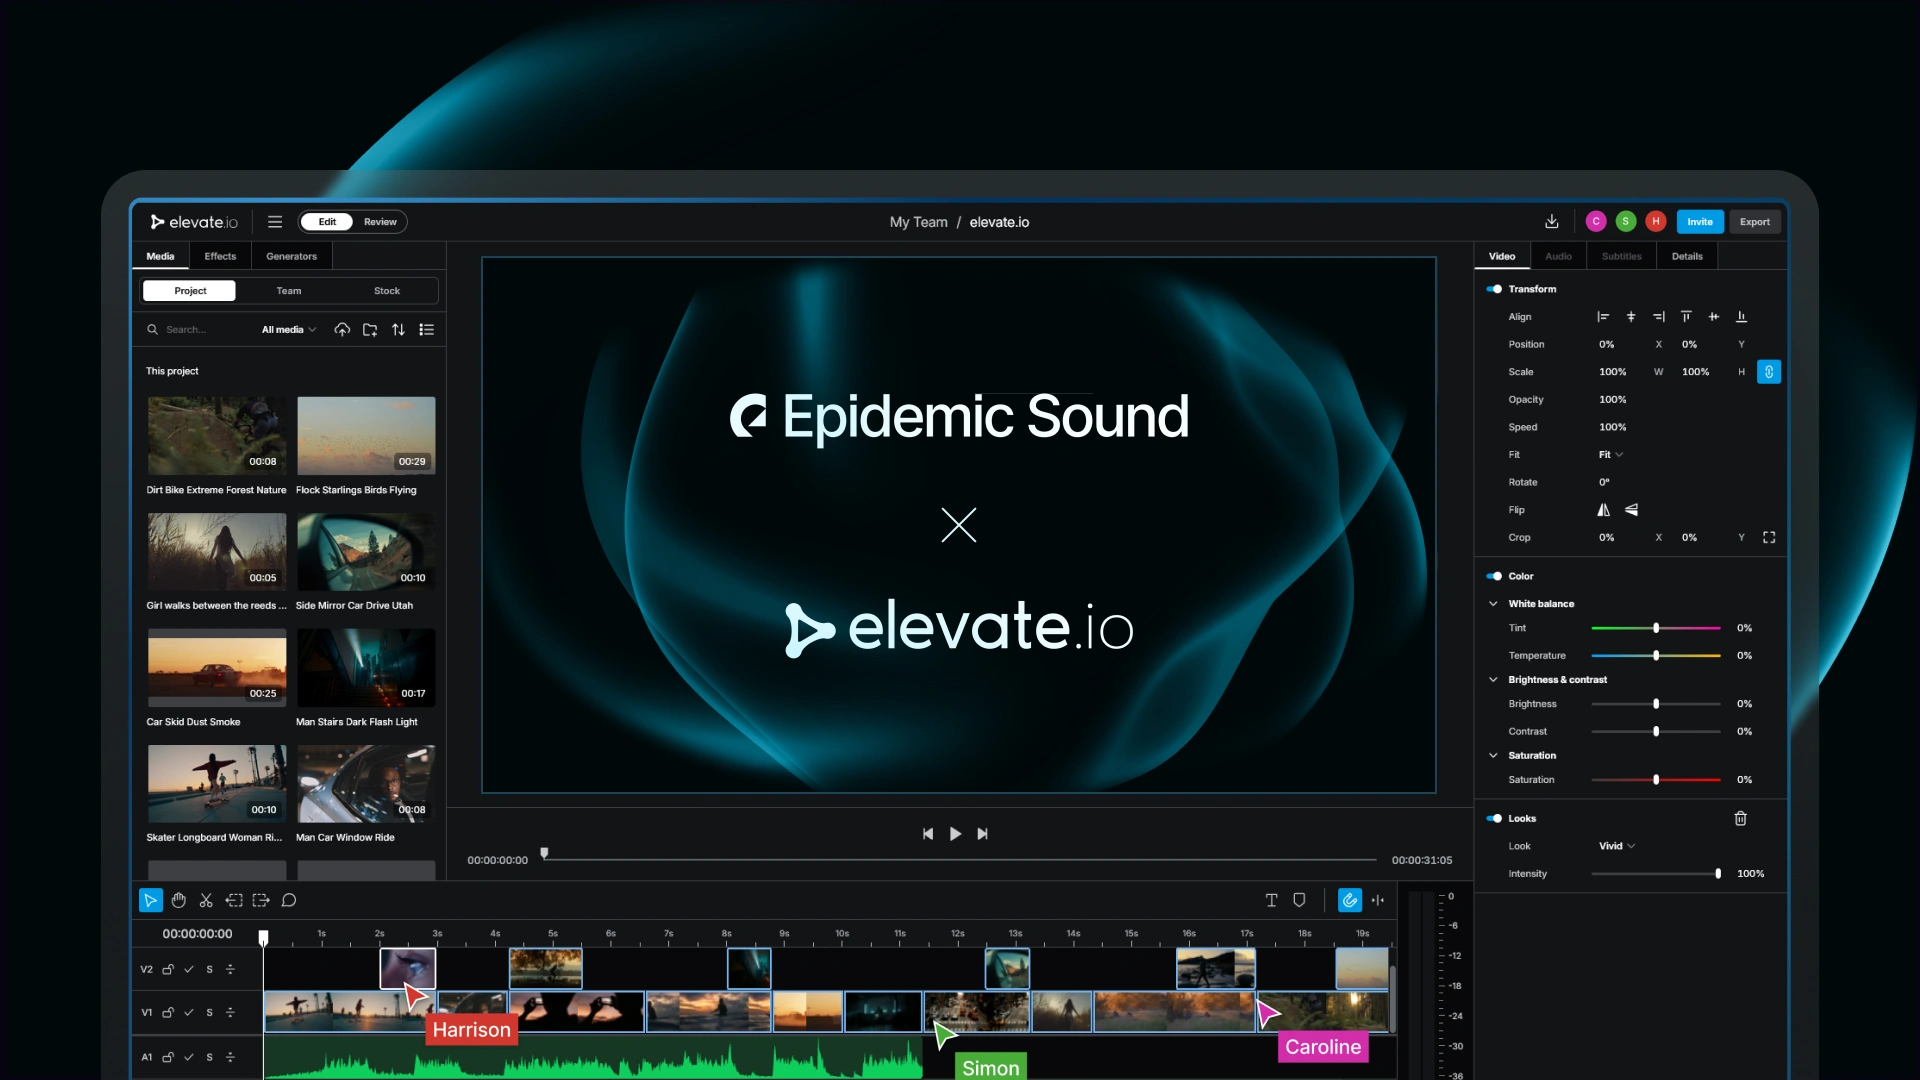
Task: Click the upload media icon
Action: coord(342,329)
